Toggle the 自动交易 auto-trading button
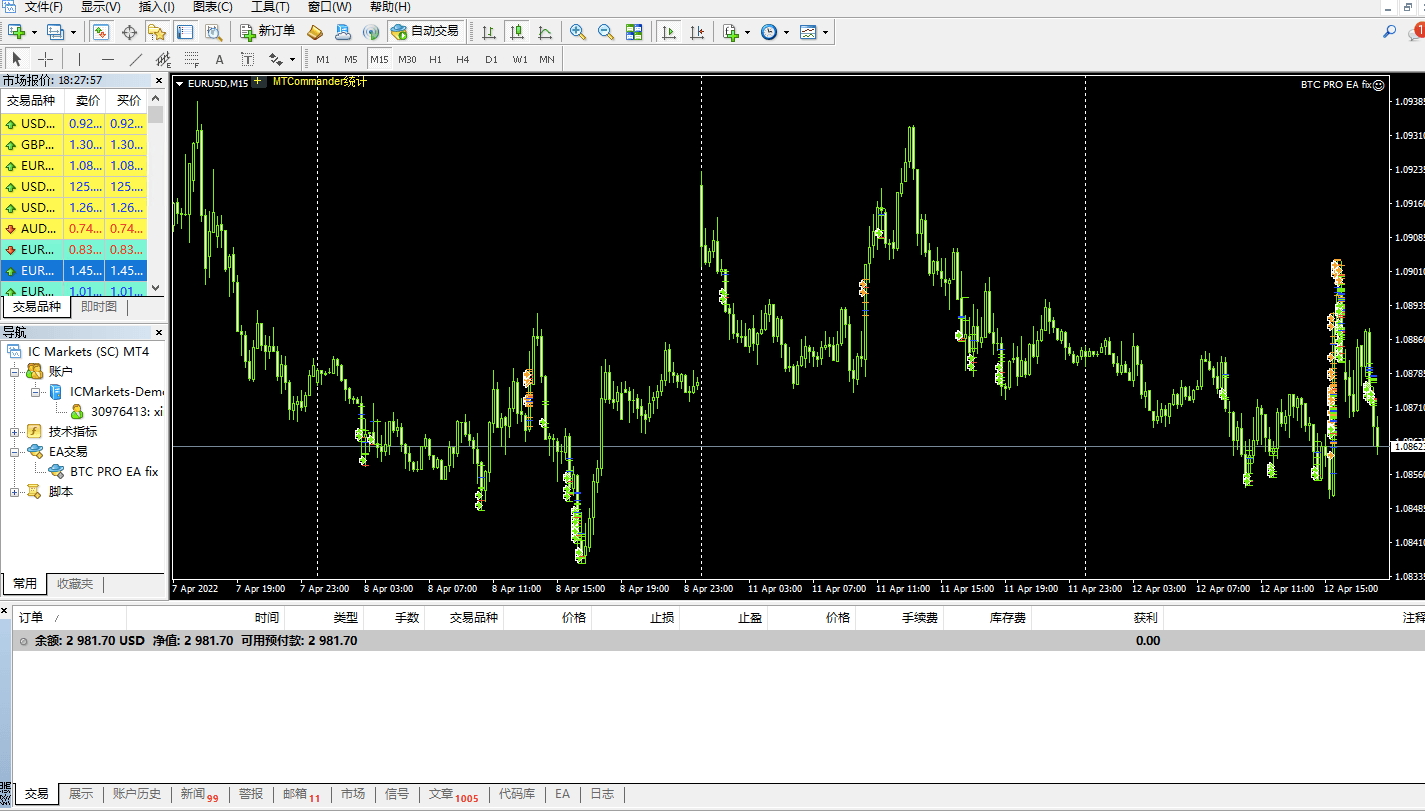This screenshot has height=812, width=1425. coord(426,31)
